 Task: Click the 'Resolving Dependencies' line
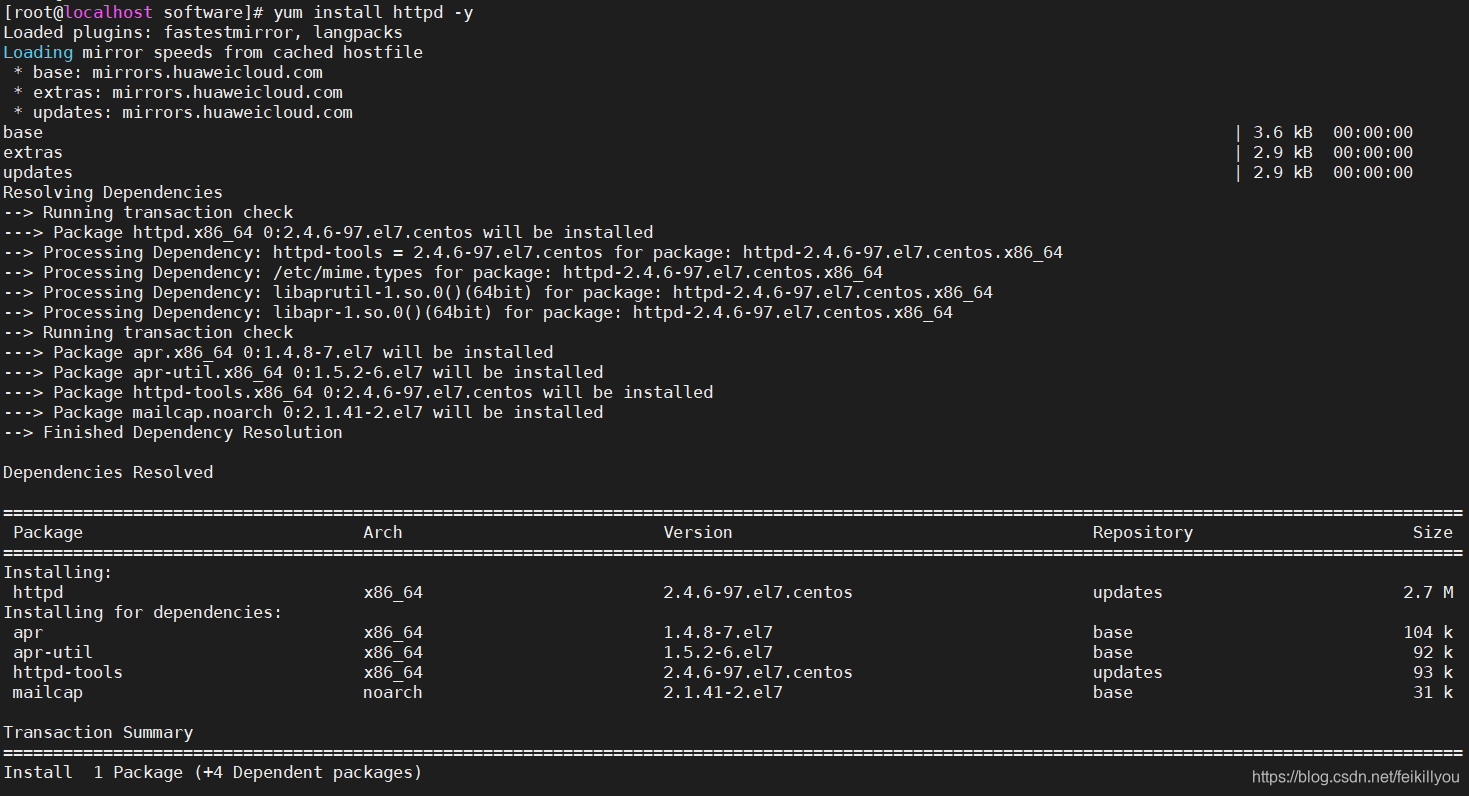pyautogui.click(x=113, y=192)
